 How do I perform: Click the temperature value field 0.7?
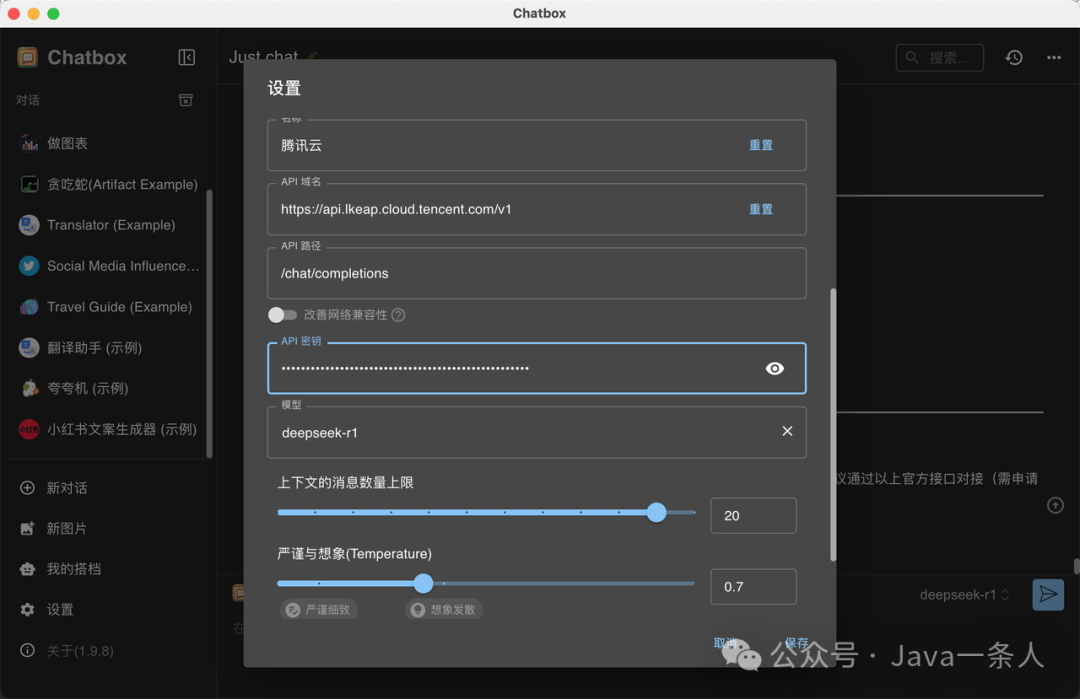pos(754,587)
